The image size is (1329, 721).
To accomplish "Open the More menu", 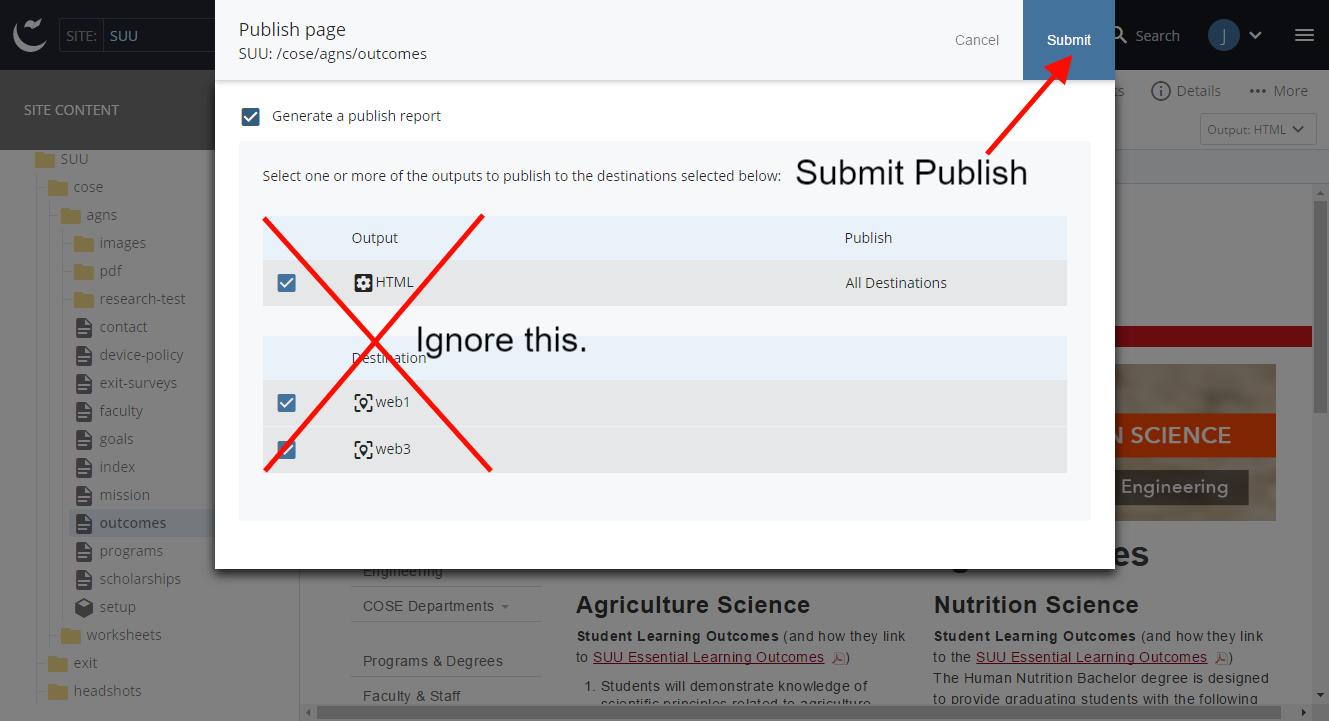I will (x=1278, y=91).
